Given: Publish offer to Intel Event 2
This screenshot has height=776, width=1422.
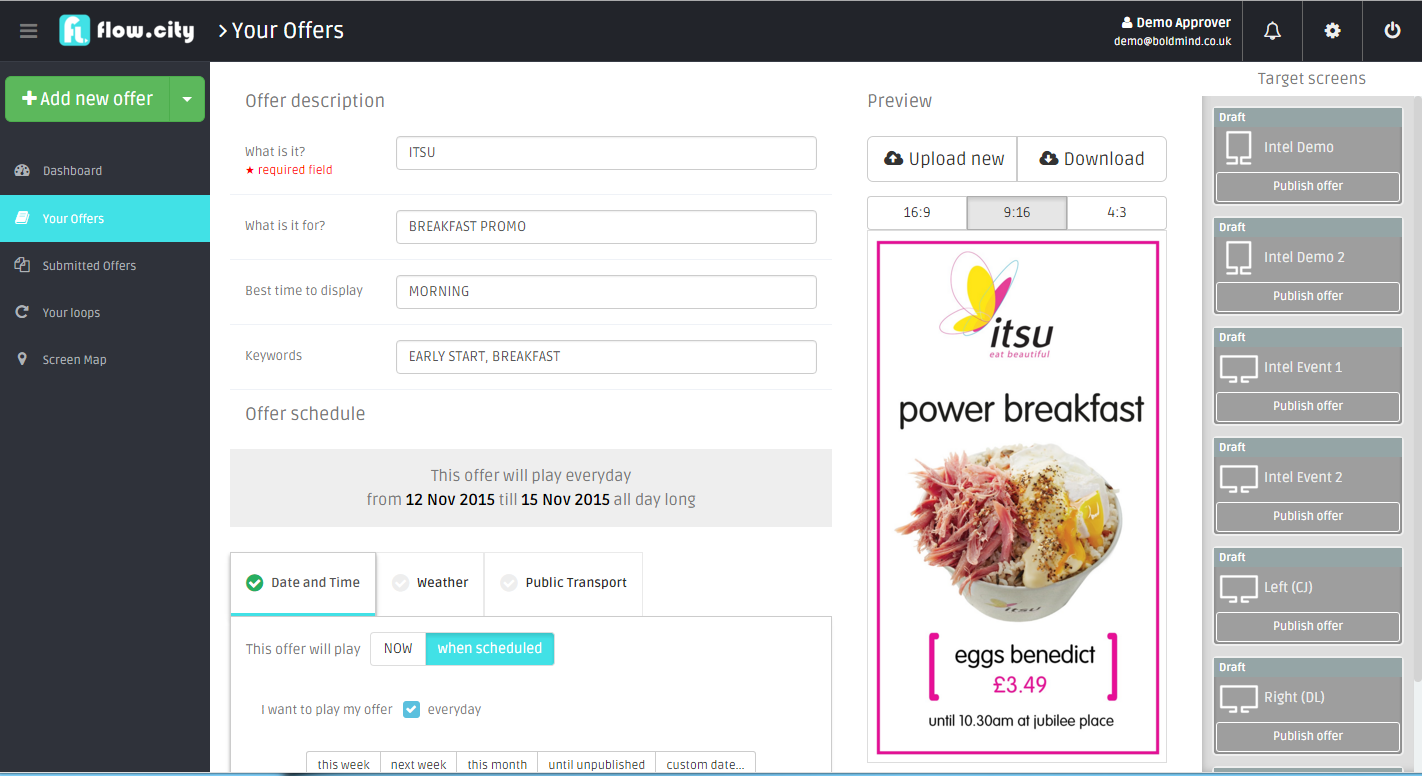Looking at the screenshot, I should (1308, 516).
